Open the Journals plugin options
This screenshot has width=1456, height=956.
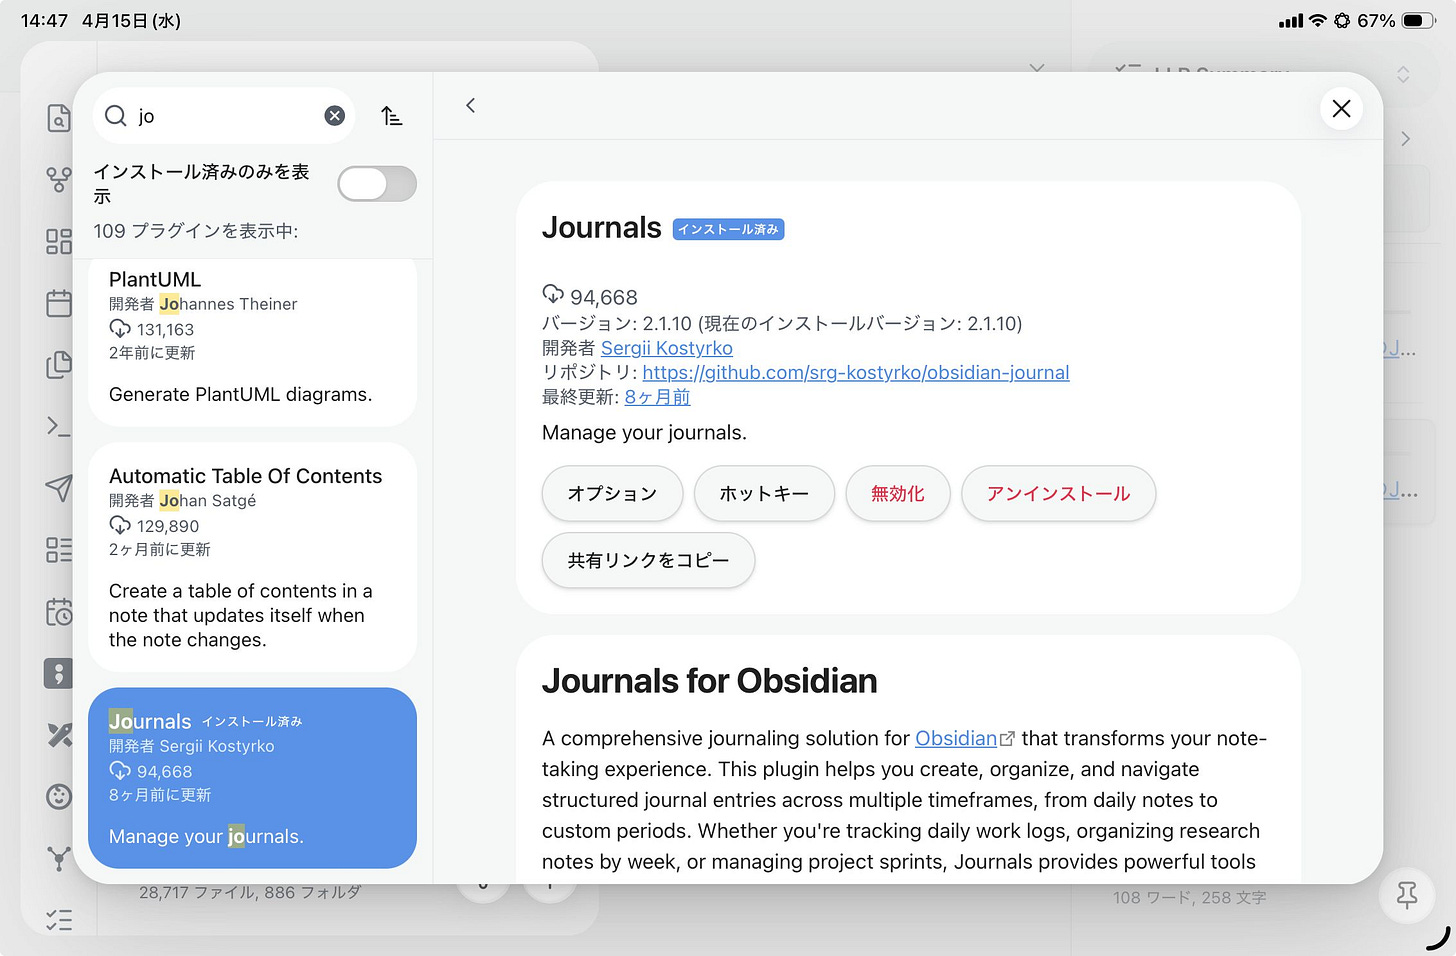coord(612,494)
